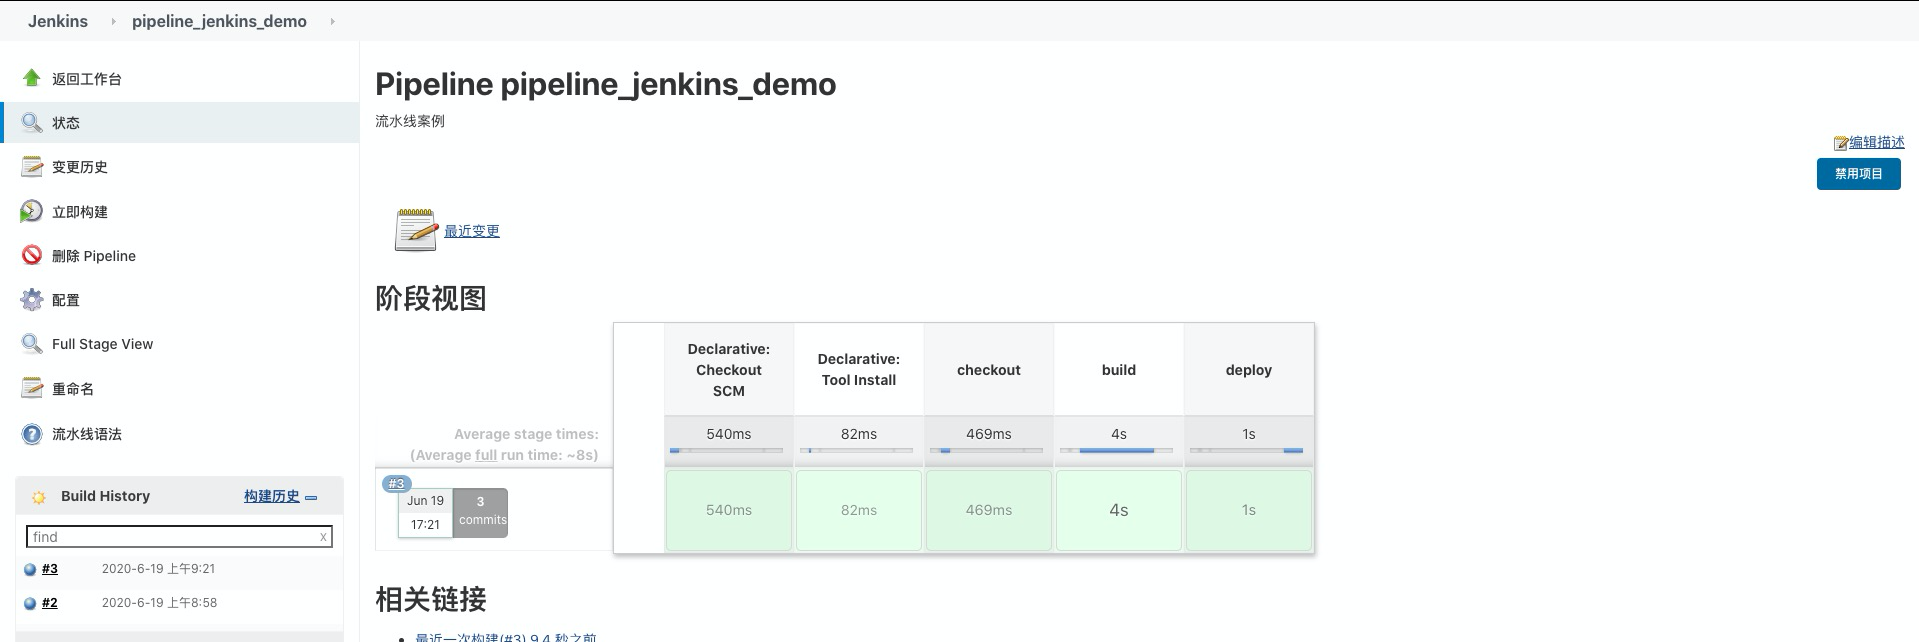The height and width of the screenshot is (642, 1919).
Task: Click the build stage column header
Action: (1119, 370)
